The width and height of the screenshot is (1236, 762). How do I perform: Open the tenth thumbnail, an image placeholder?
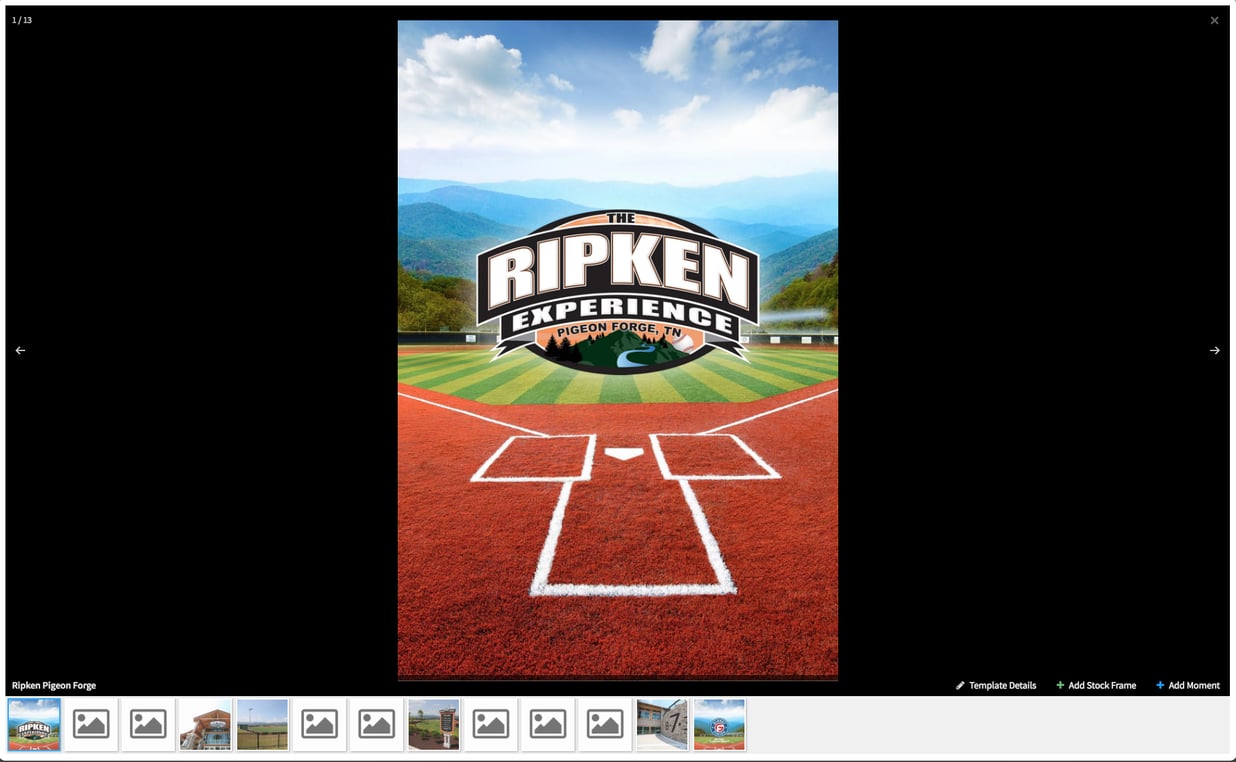click(x=548, y=724)
